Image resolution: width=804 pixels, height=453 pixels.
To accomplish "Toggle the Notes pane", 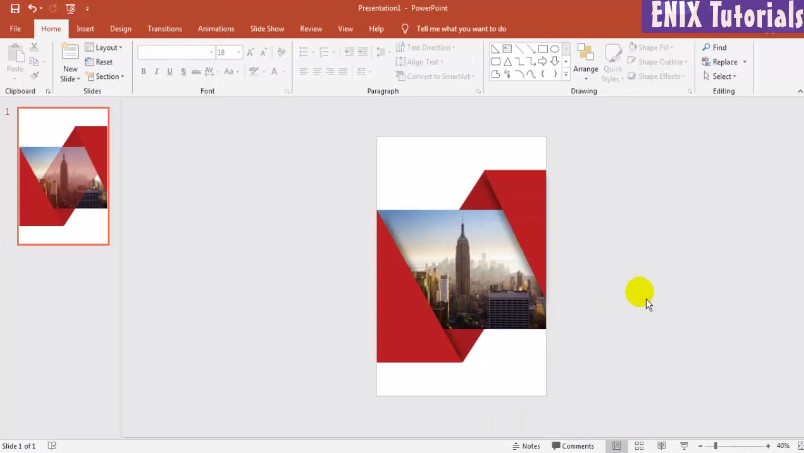I will [x=526, y=446].
